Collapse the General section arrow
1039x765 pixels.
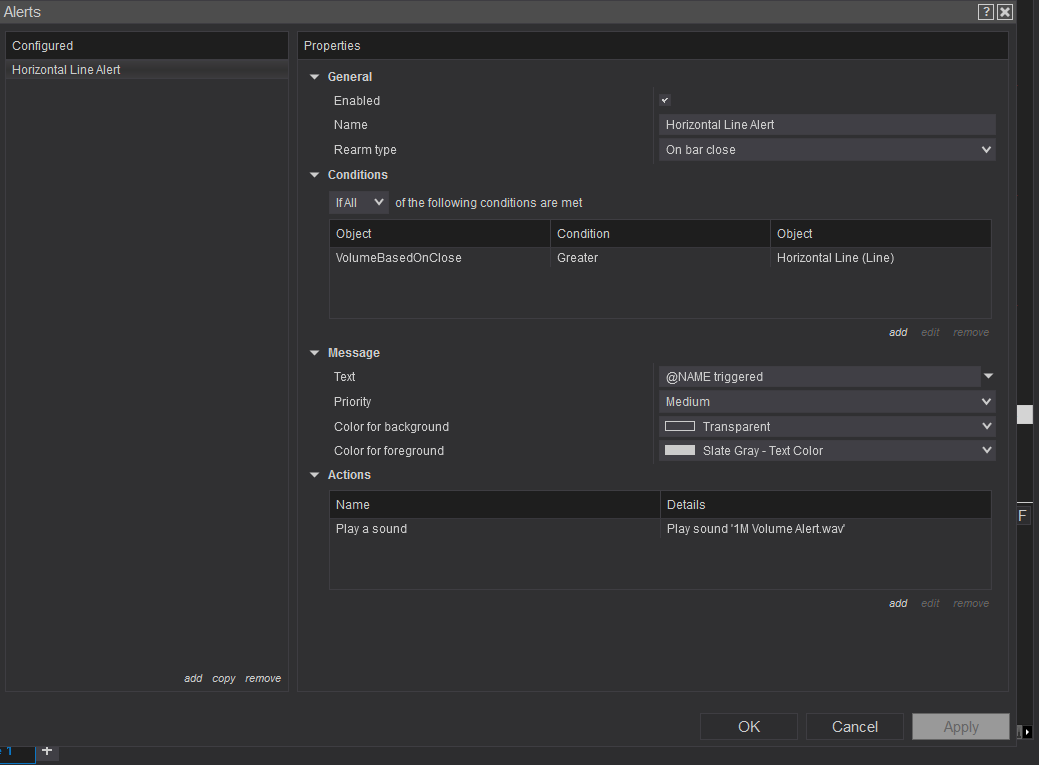coord(315,77)
